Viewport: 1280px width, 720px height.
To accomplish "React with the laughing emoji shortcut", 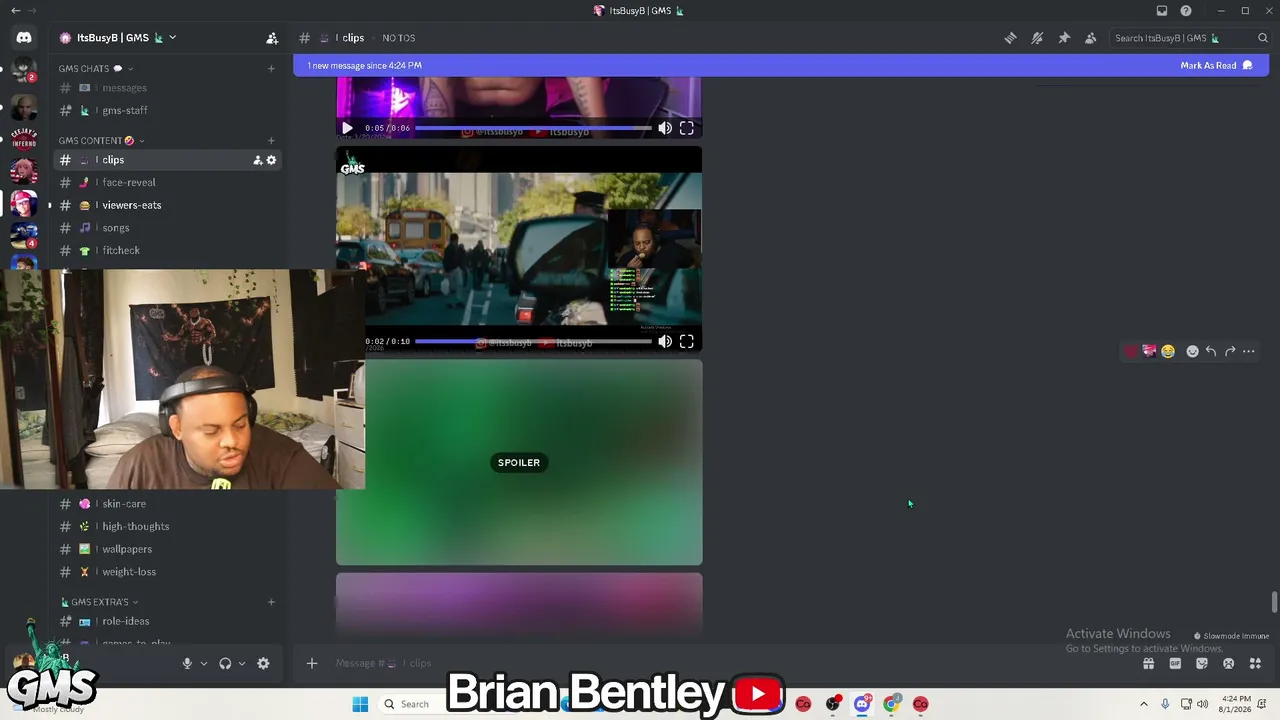I will pyautogui.click(x=1168, y=351).
